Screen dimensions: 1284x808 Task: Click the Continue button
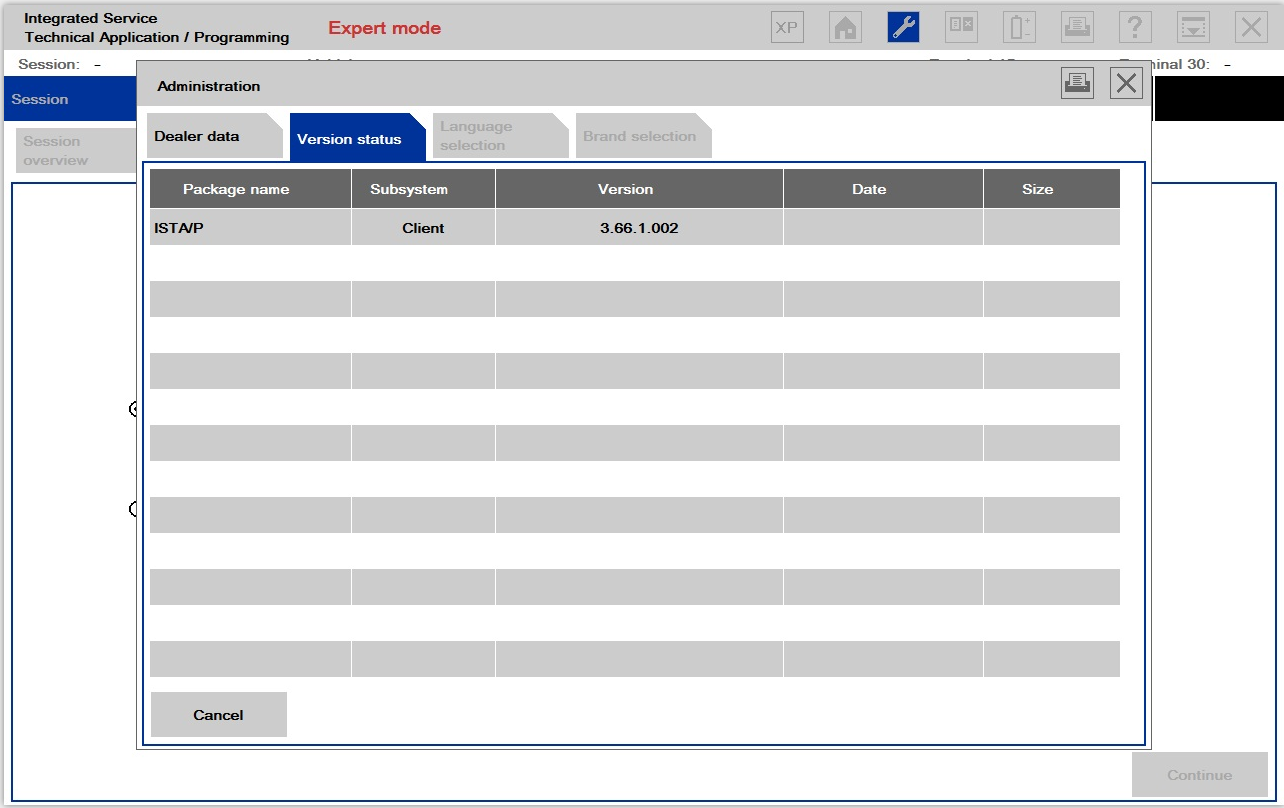click(1200, 775)
